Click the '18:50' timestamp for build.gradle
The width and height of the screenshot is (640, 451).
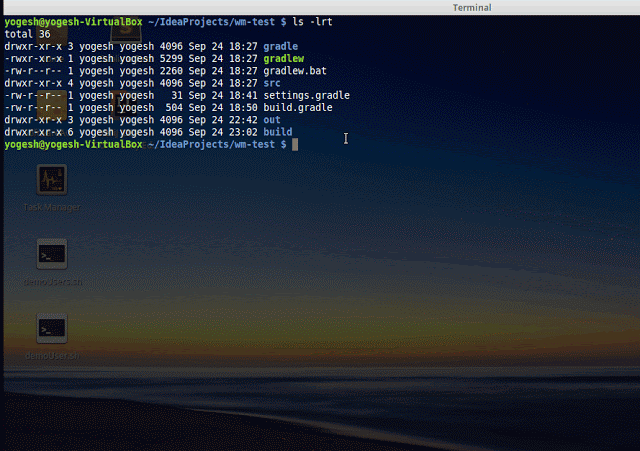click(x=243, y=107)
